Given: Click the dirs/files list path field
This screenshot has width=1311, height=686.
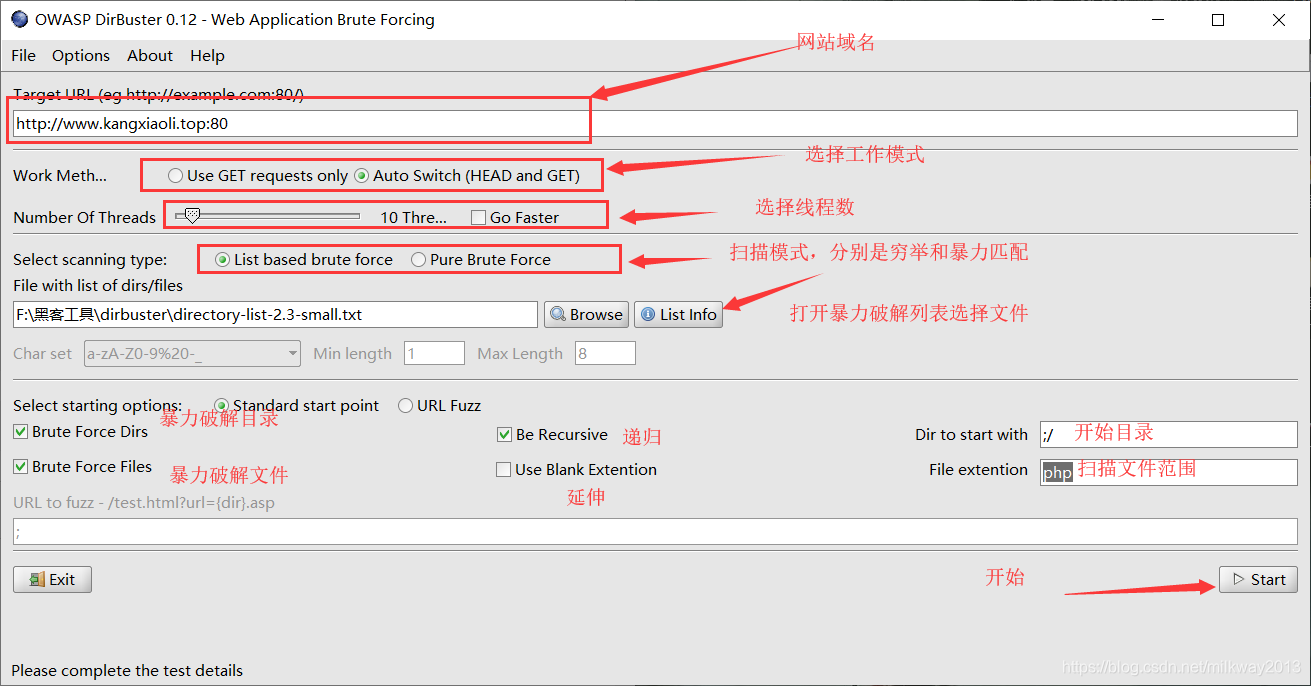Looking at the screenshot, I should pos(275,314).
